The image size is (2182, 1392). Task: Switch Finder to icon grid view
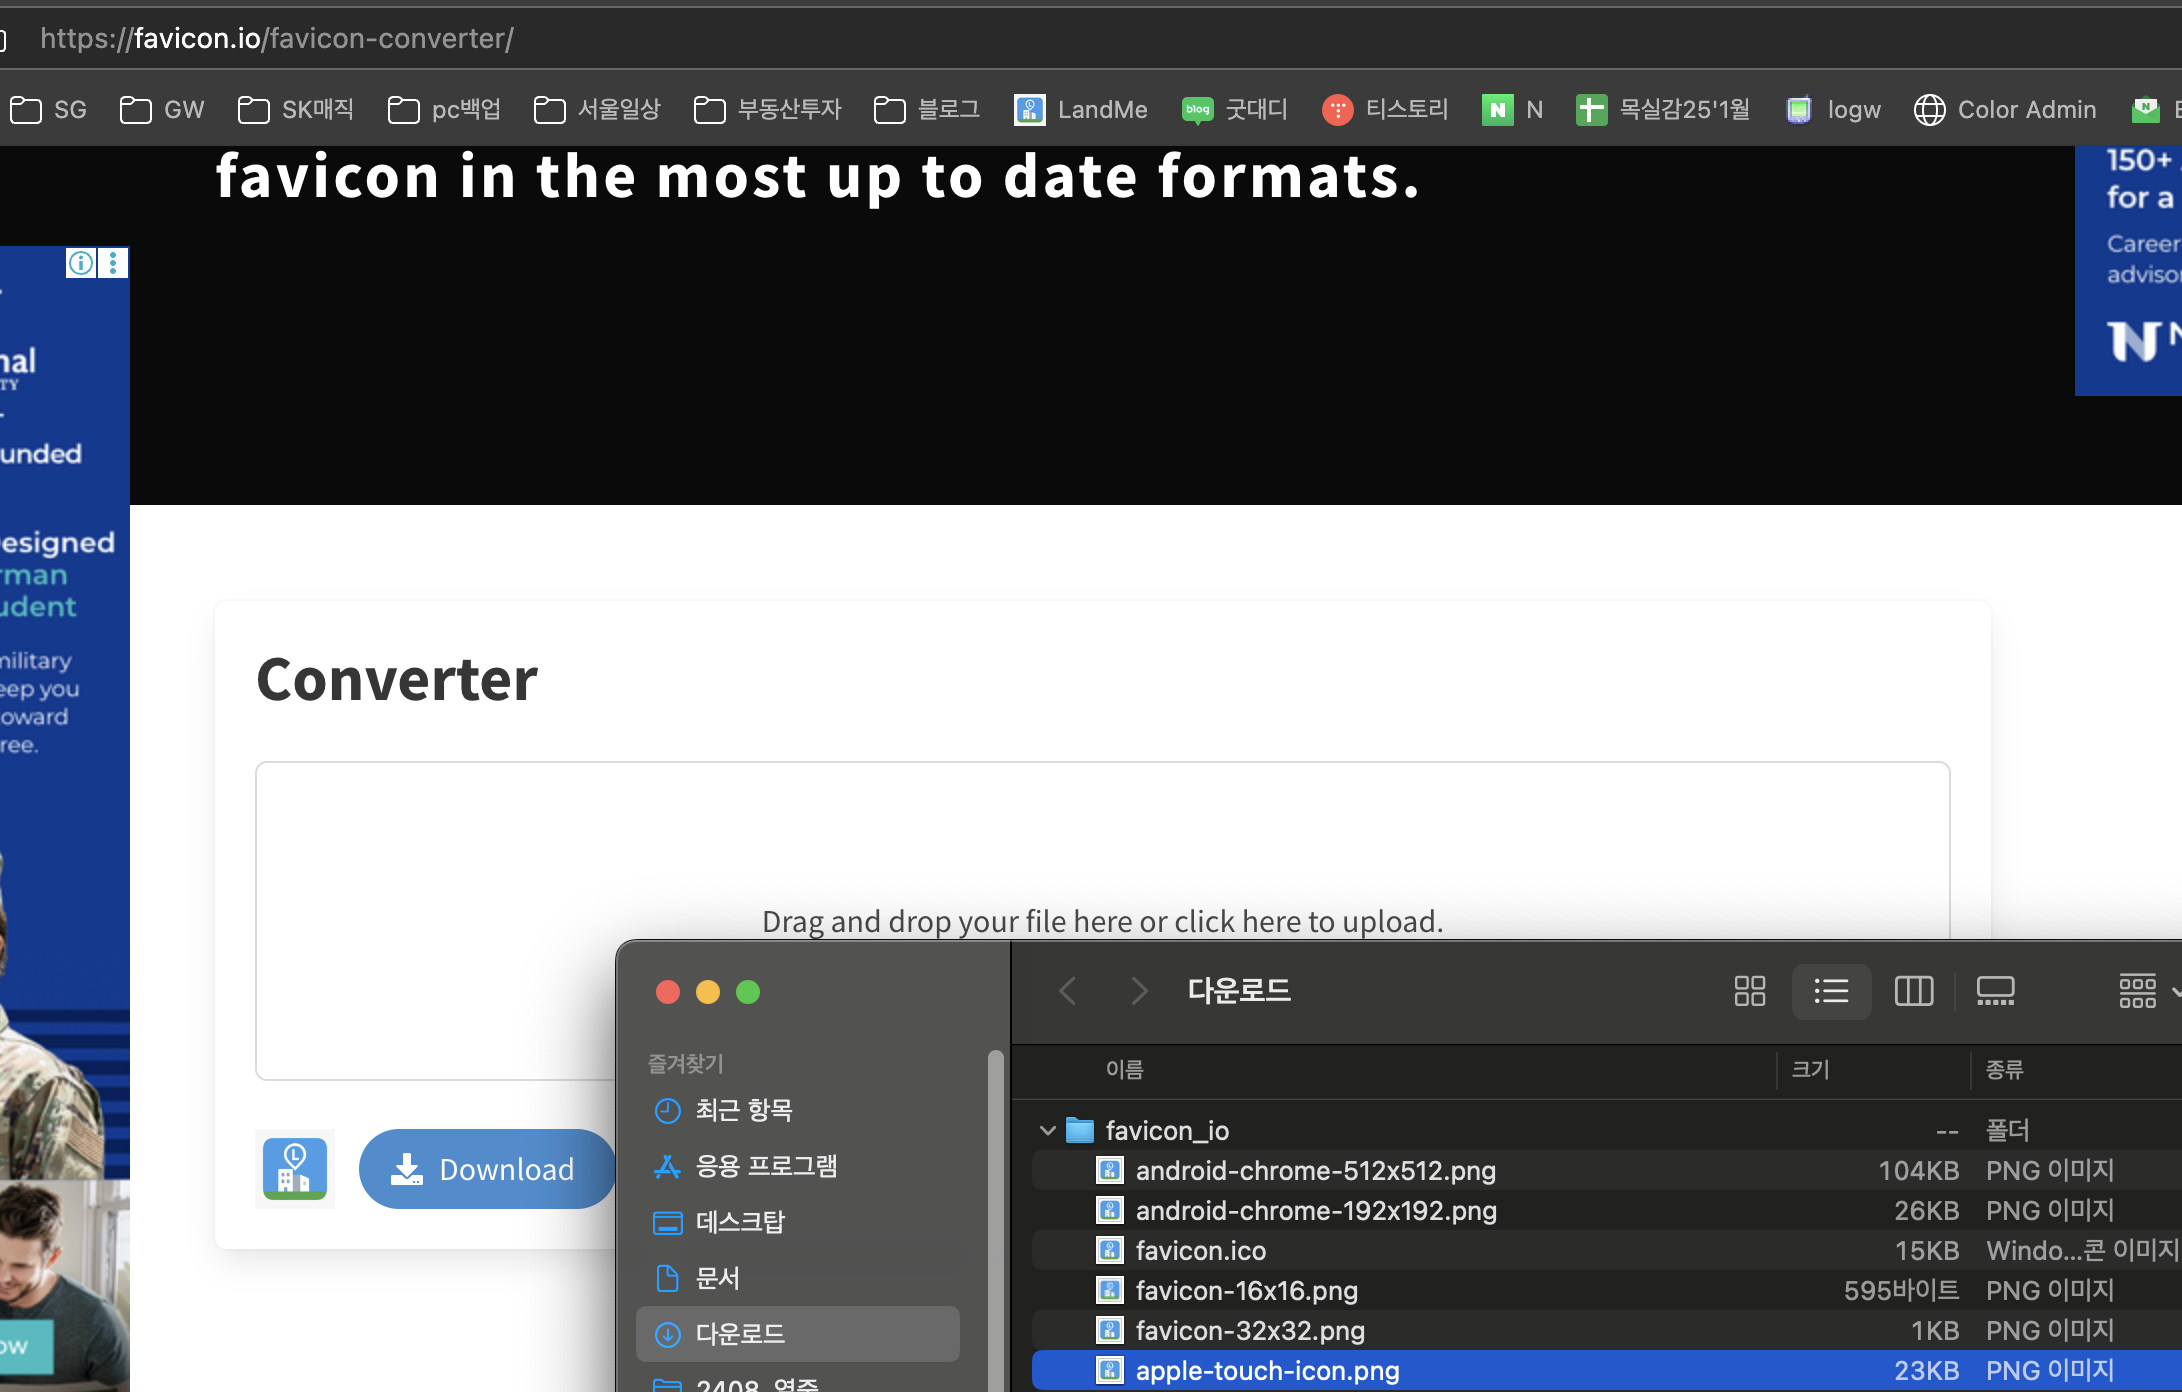(1749, 991)
